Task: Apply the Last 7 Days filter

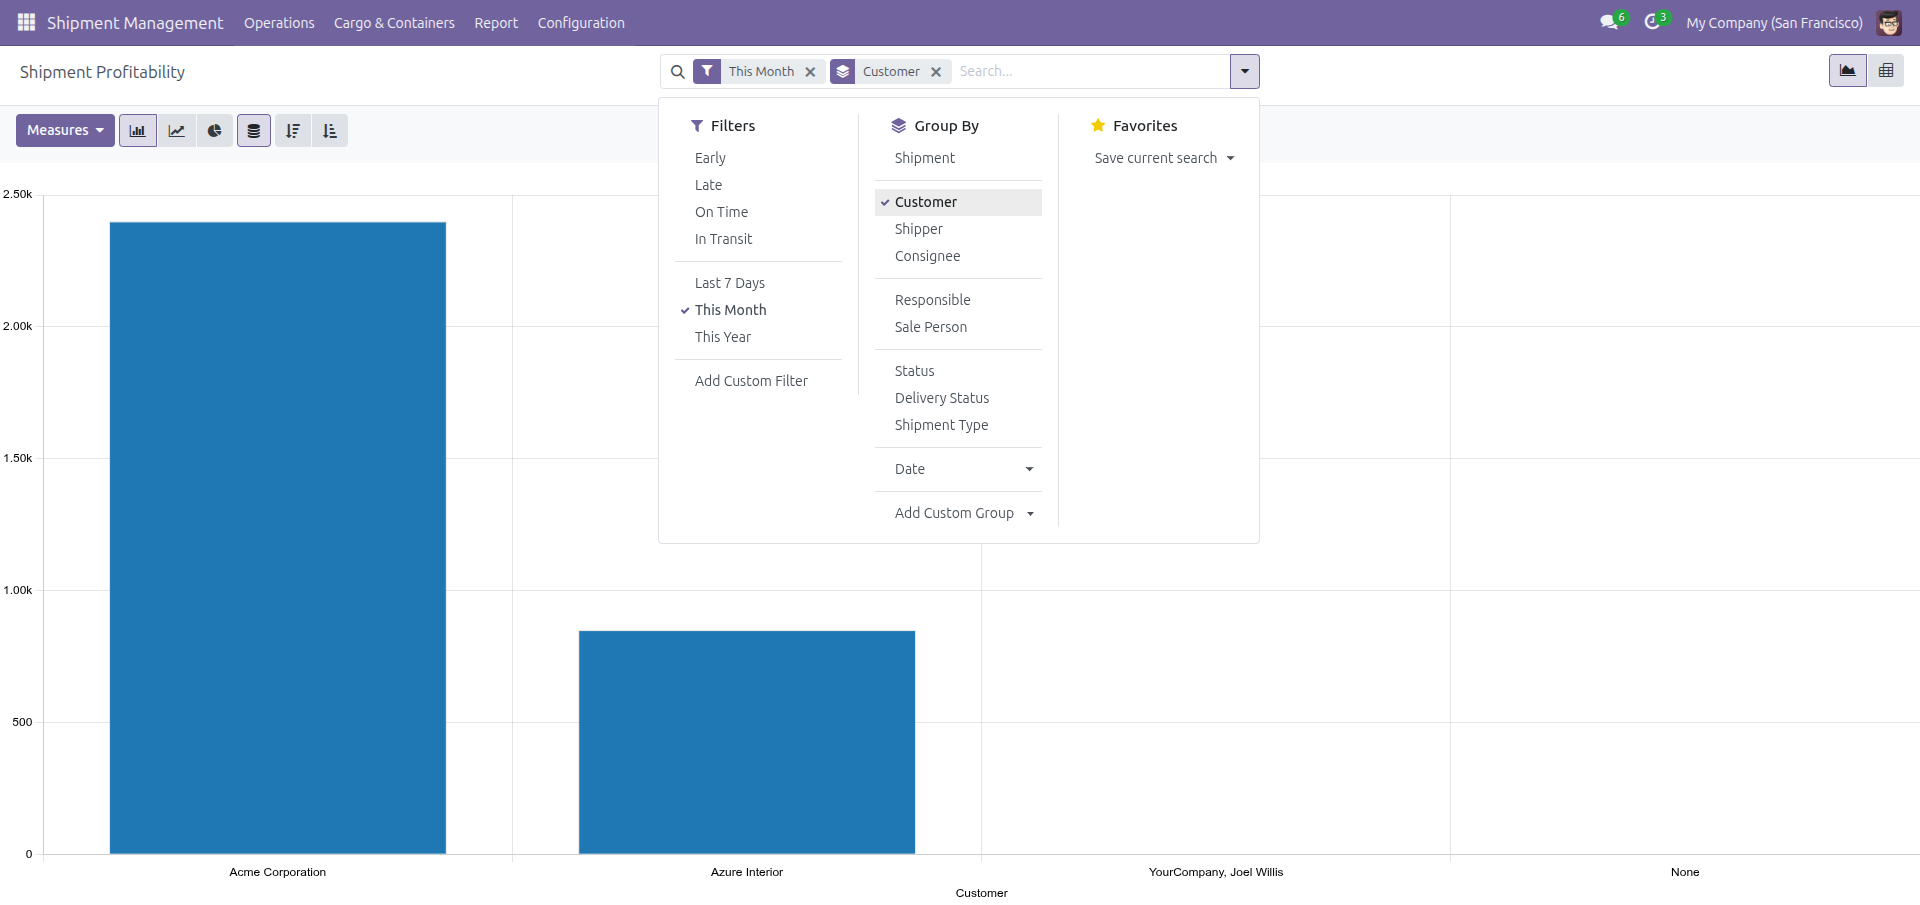Action: click(x=758, y=283)
